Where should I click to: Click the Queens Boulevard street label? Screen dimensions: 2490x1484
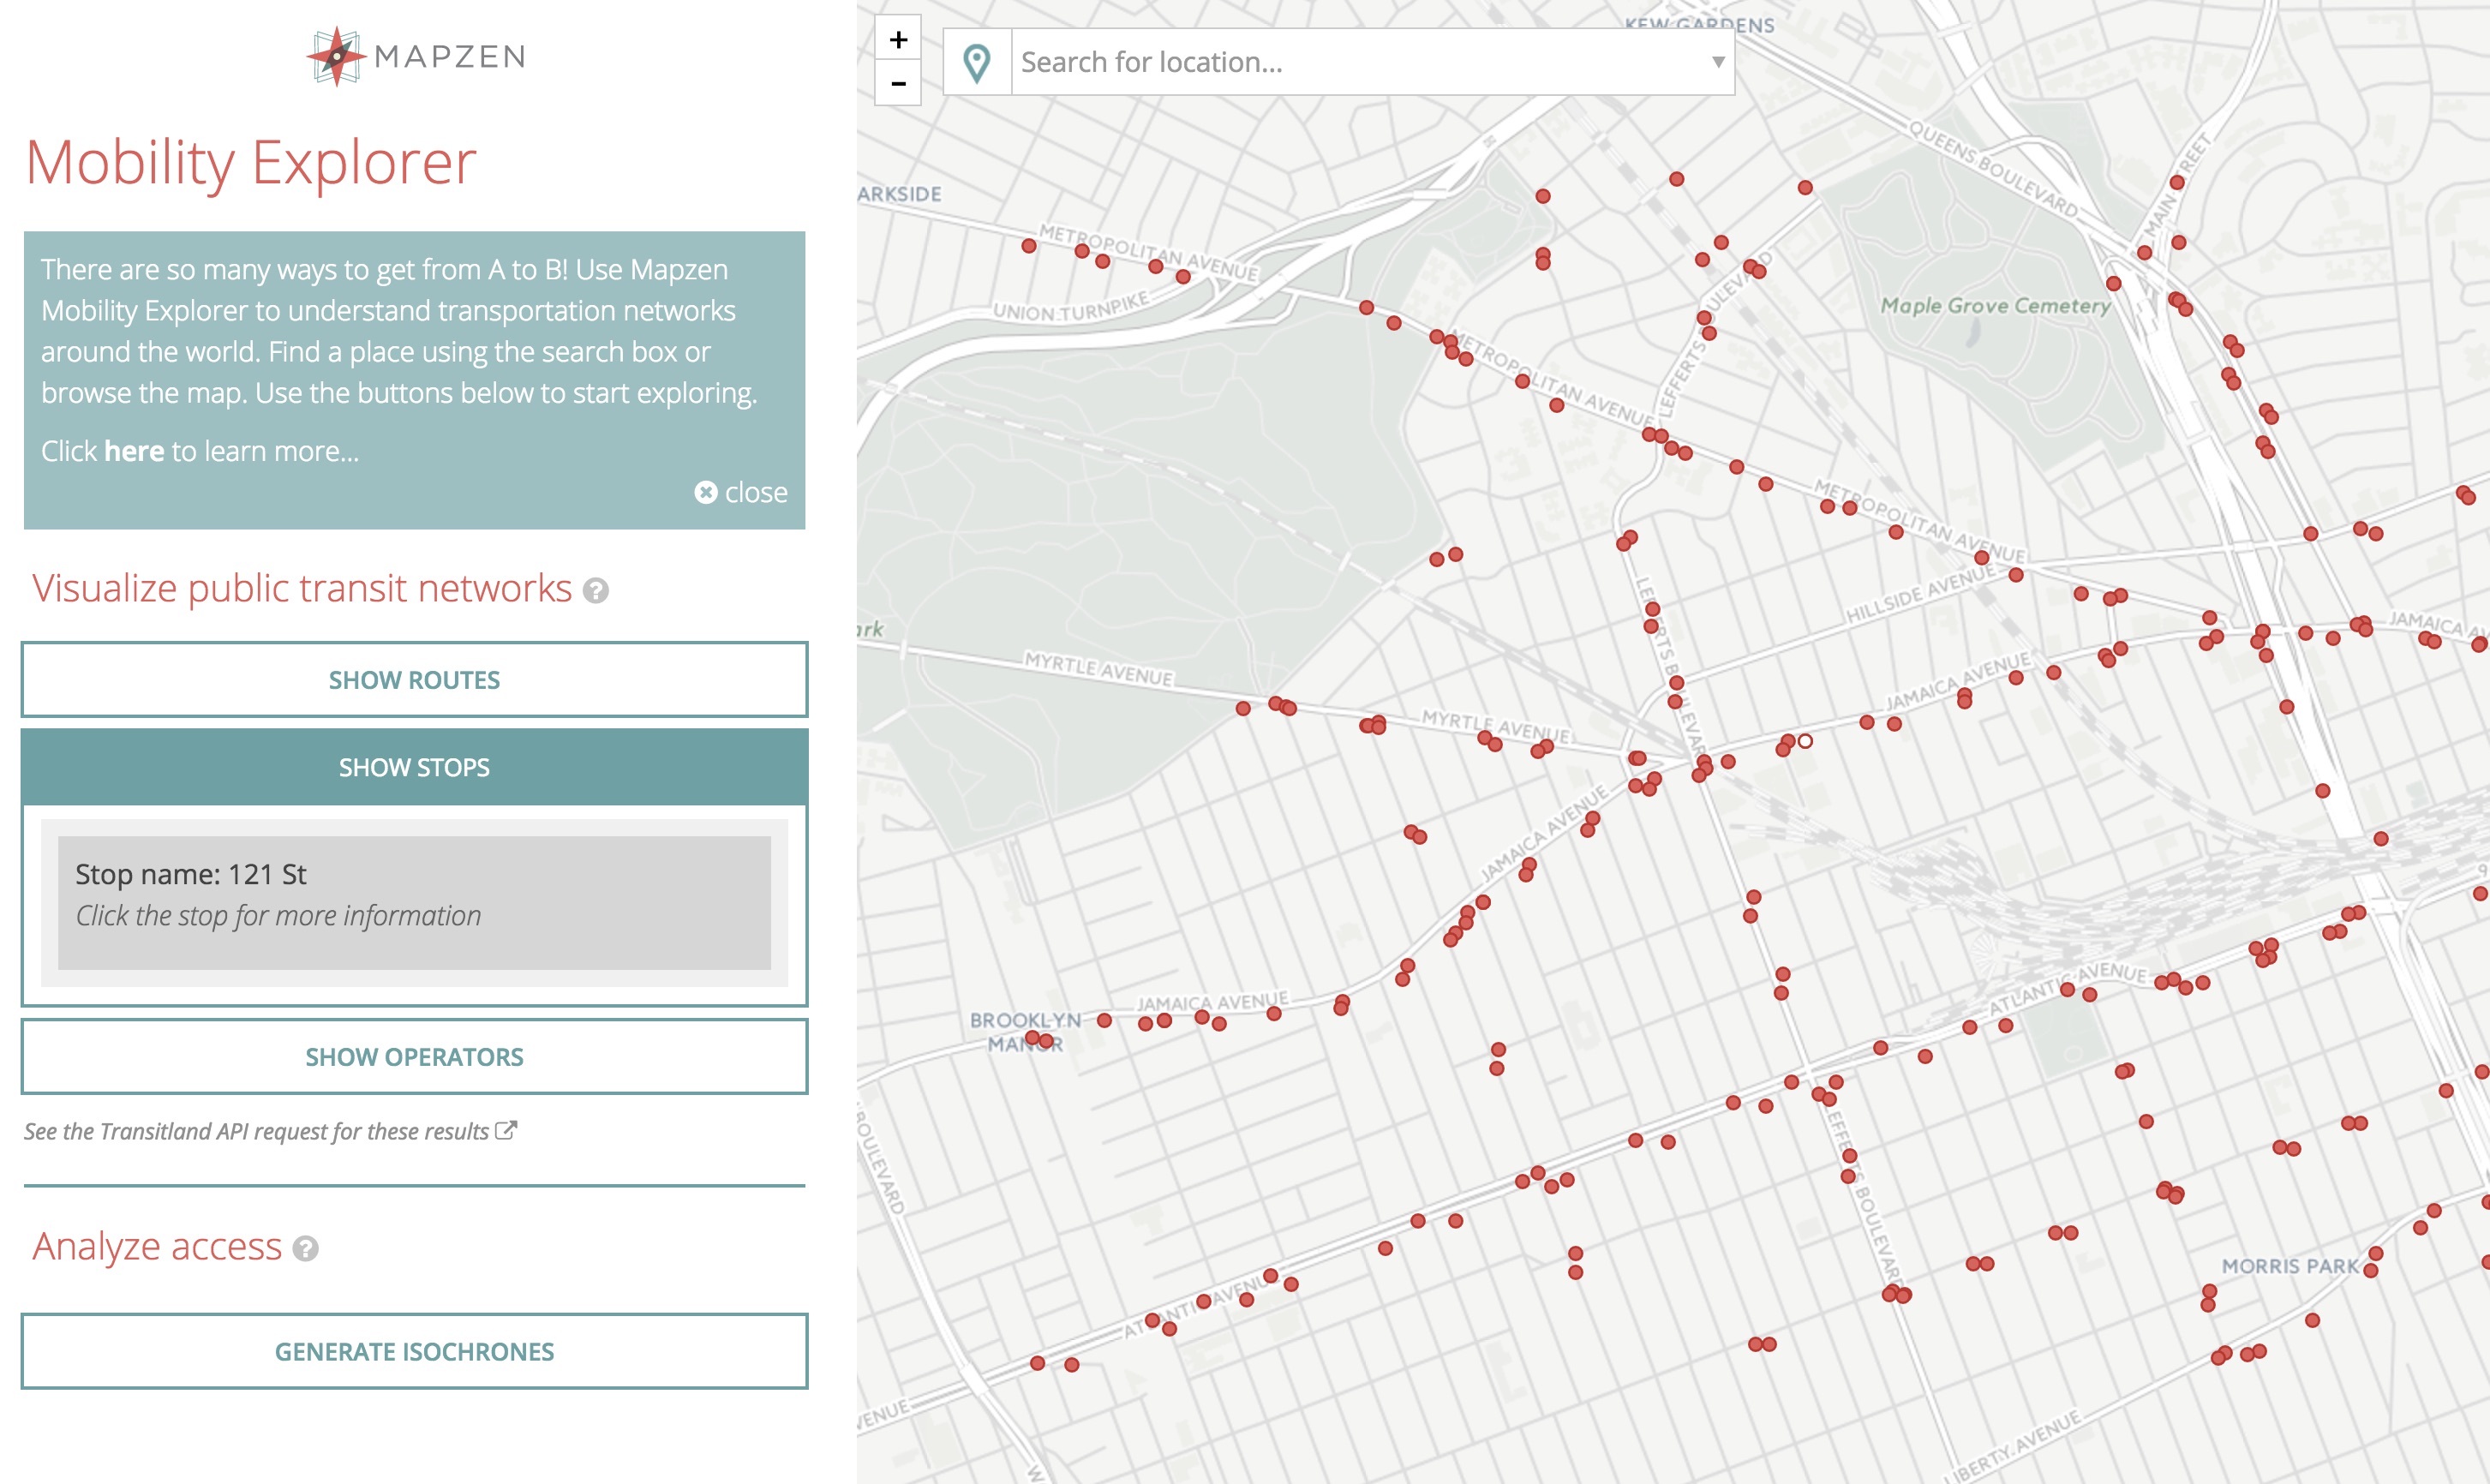[1994, 170]
